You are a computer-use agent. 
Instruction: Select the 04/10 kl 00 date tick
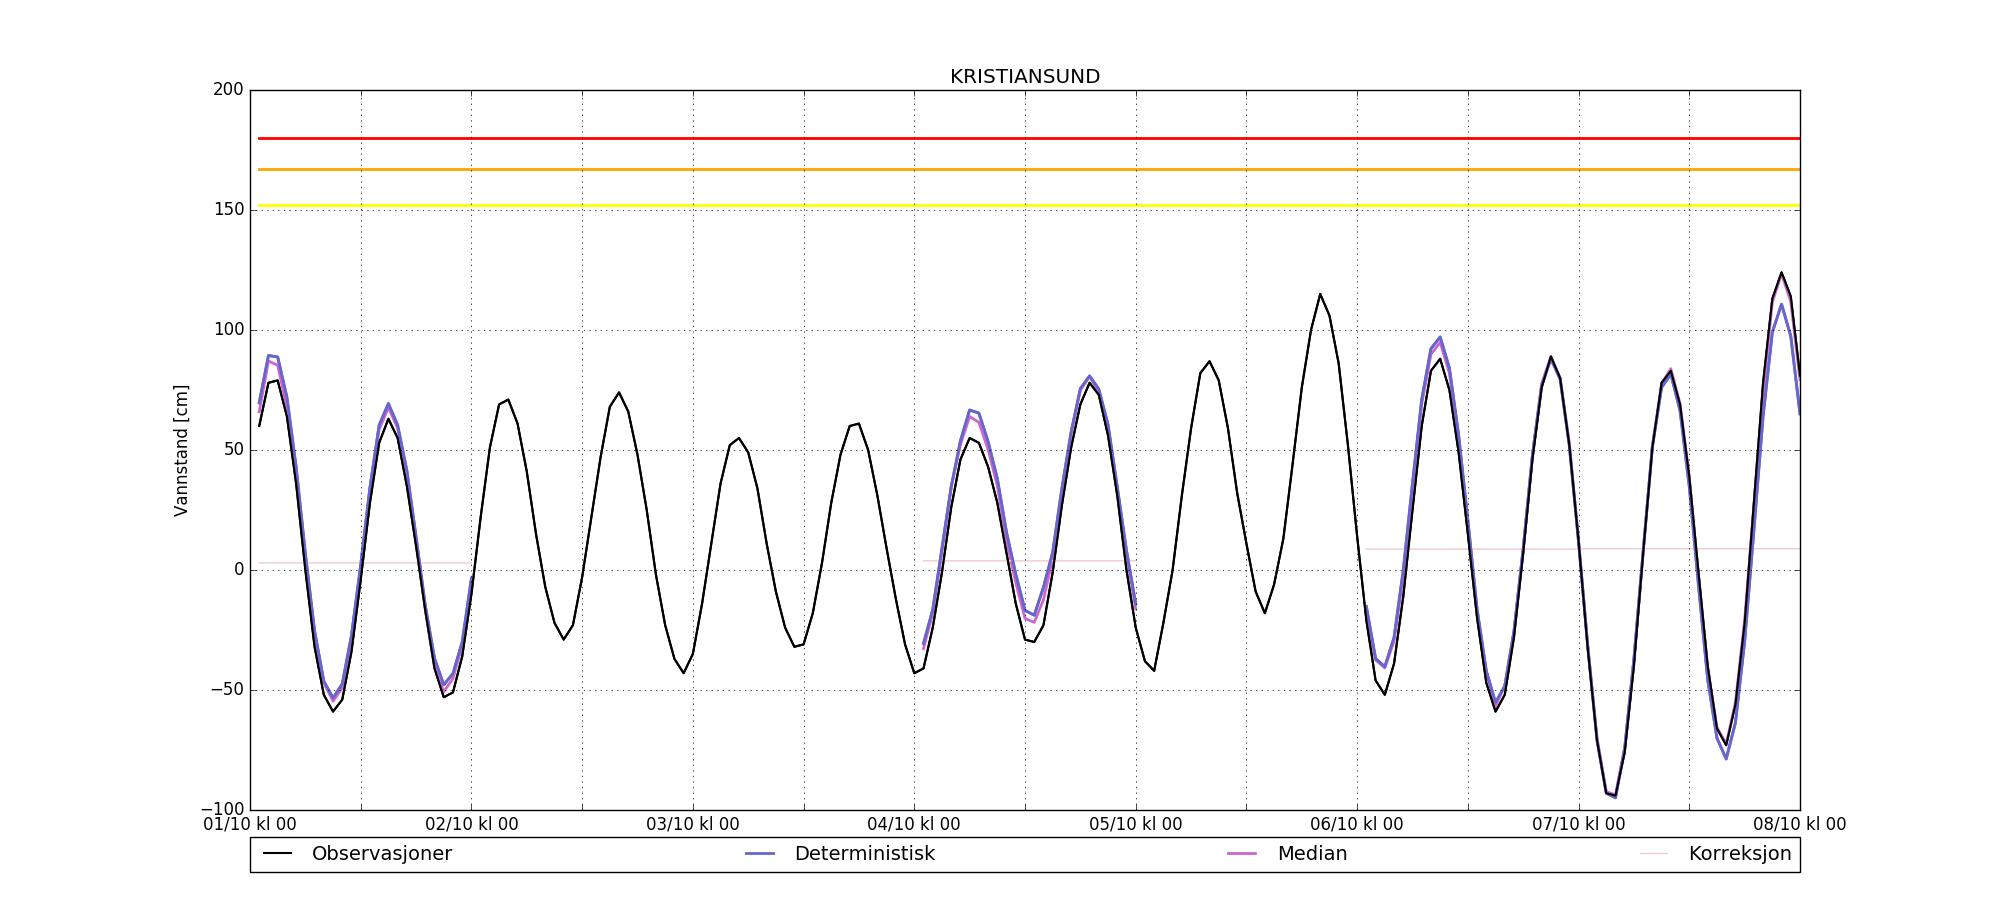point(914,825)
